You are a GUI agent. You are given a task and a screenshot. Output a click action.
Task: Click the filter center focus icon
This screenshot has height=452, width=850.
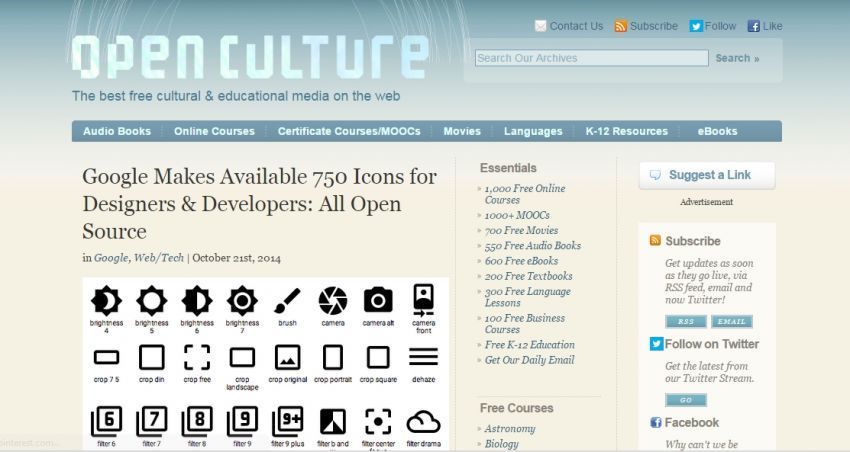click(378, 422)
